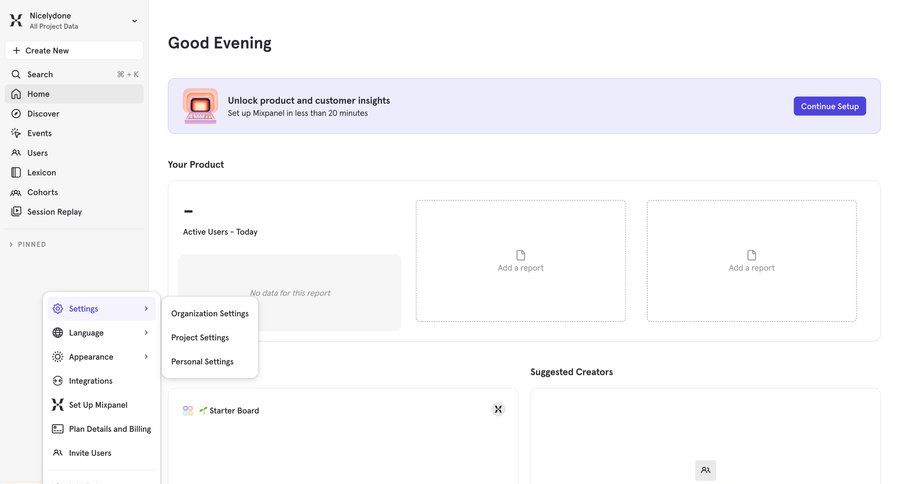Click the Session Replay play icon
The image size is (900, 484).
click(x=16, y=211)
